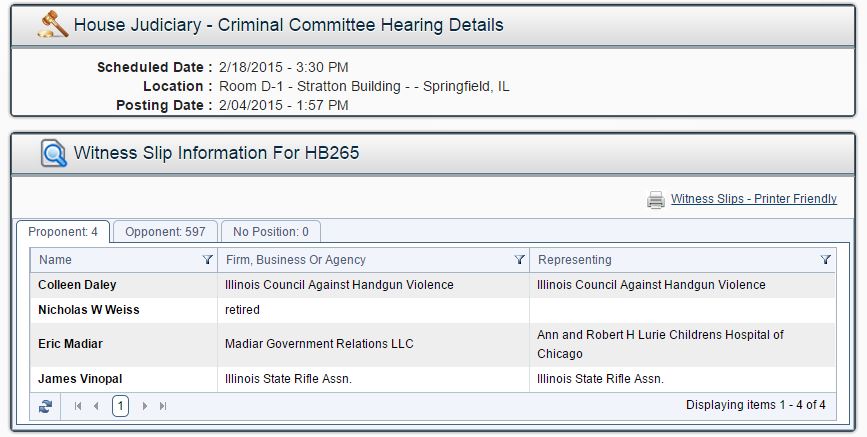Sort by Name column header
This screenshot has height=437, width=867.
(x=56, y=260)
